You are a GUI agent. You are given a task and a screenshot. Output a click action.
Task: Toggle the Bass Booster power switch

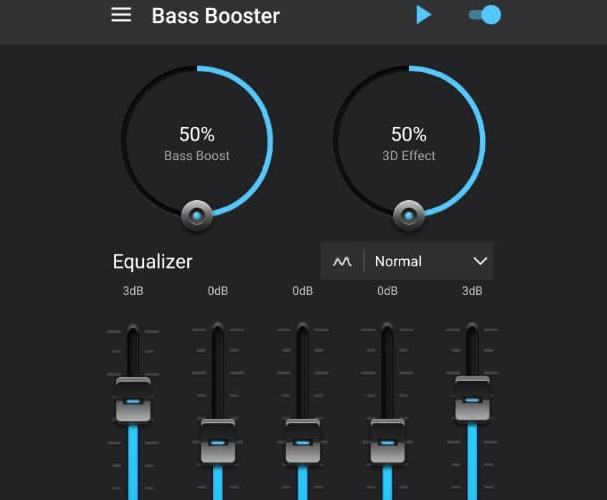pos(485,15)
